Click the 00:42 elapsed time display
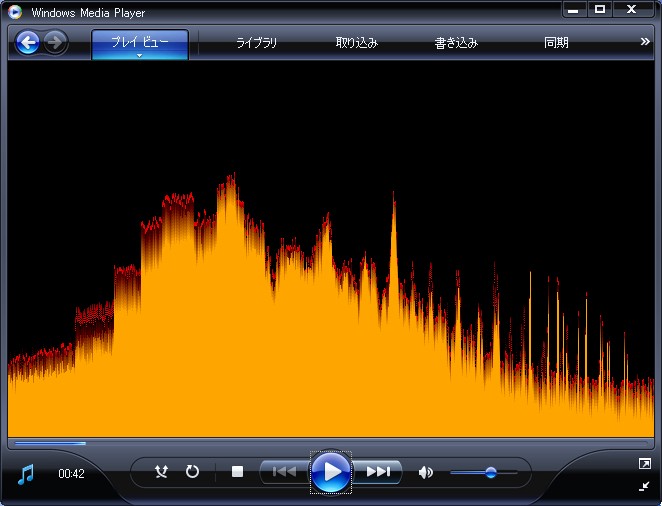 point(71,474)
